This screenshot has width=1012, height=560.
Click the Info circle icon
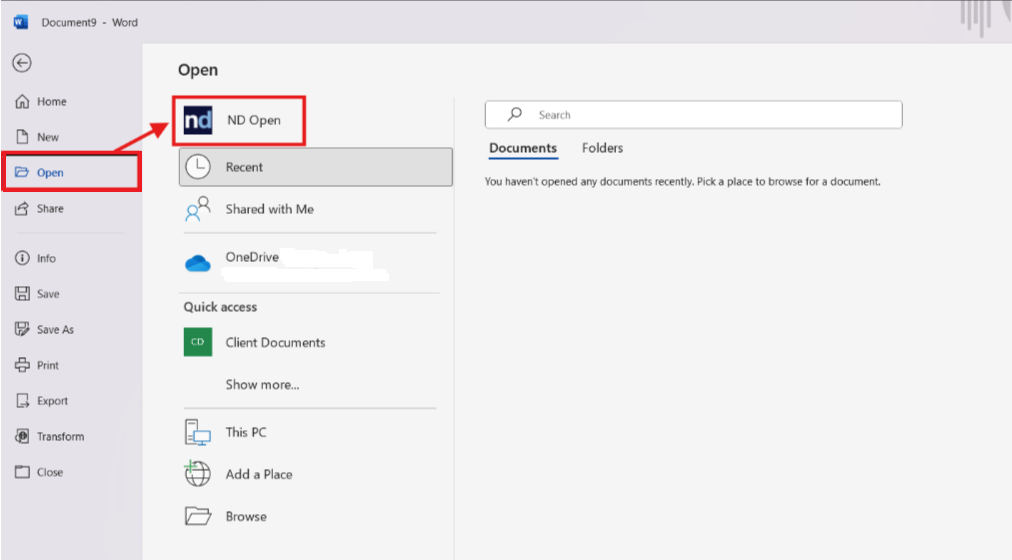(22, 258)
